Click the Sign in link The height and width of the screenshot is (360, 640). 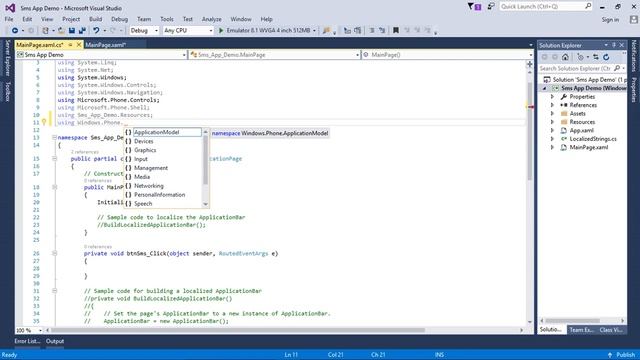610,20
